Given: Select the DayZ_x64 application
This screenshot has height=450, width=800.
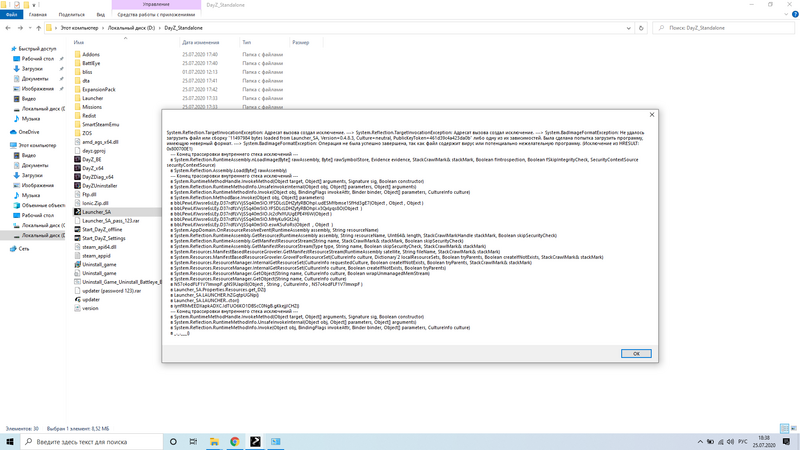Looking at the screenshot, I should 92,168.
